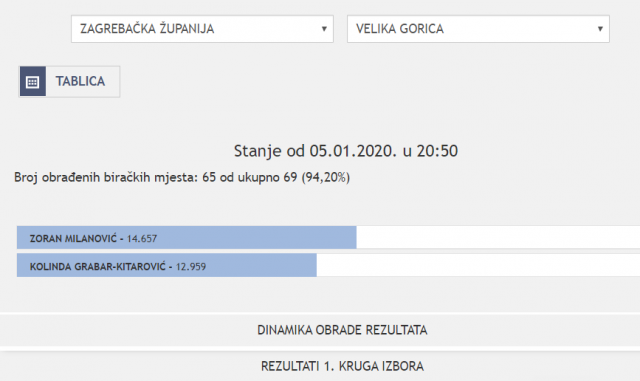Click the white unfilled part of Milanović's bar
This screenshot has height=381, width=640.
[x=498, y=238]
